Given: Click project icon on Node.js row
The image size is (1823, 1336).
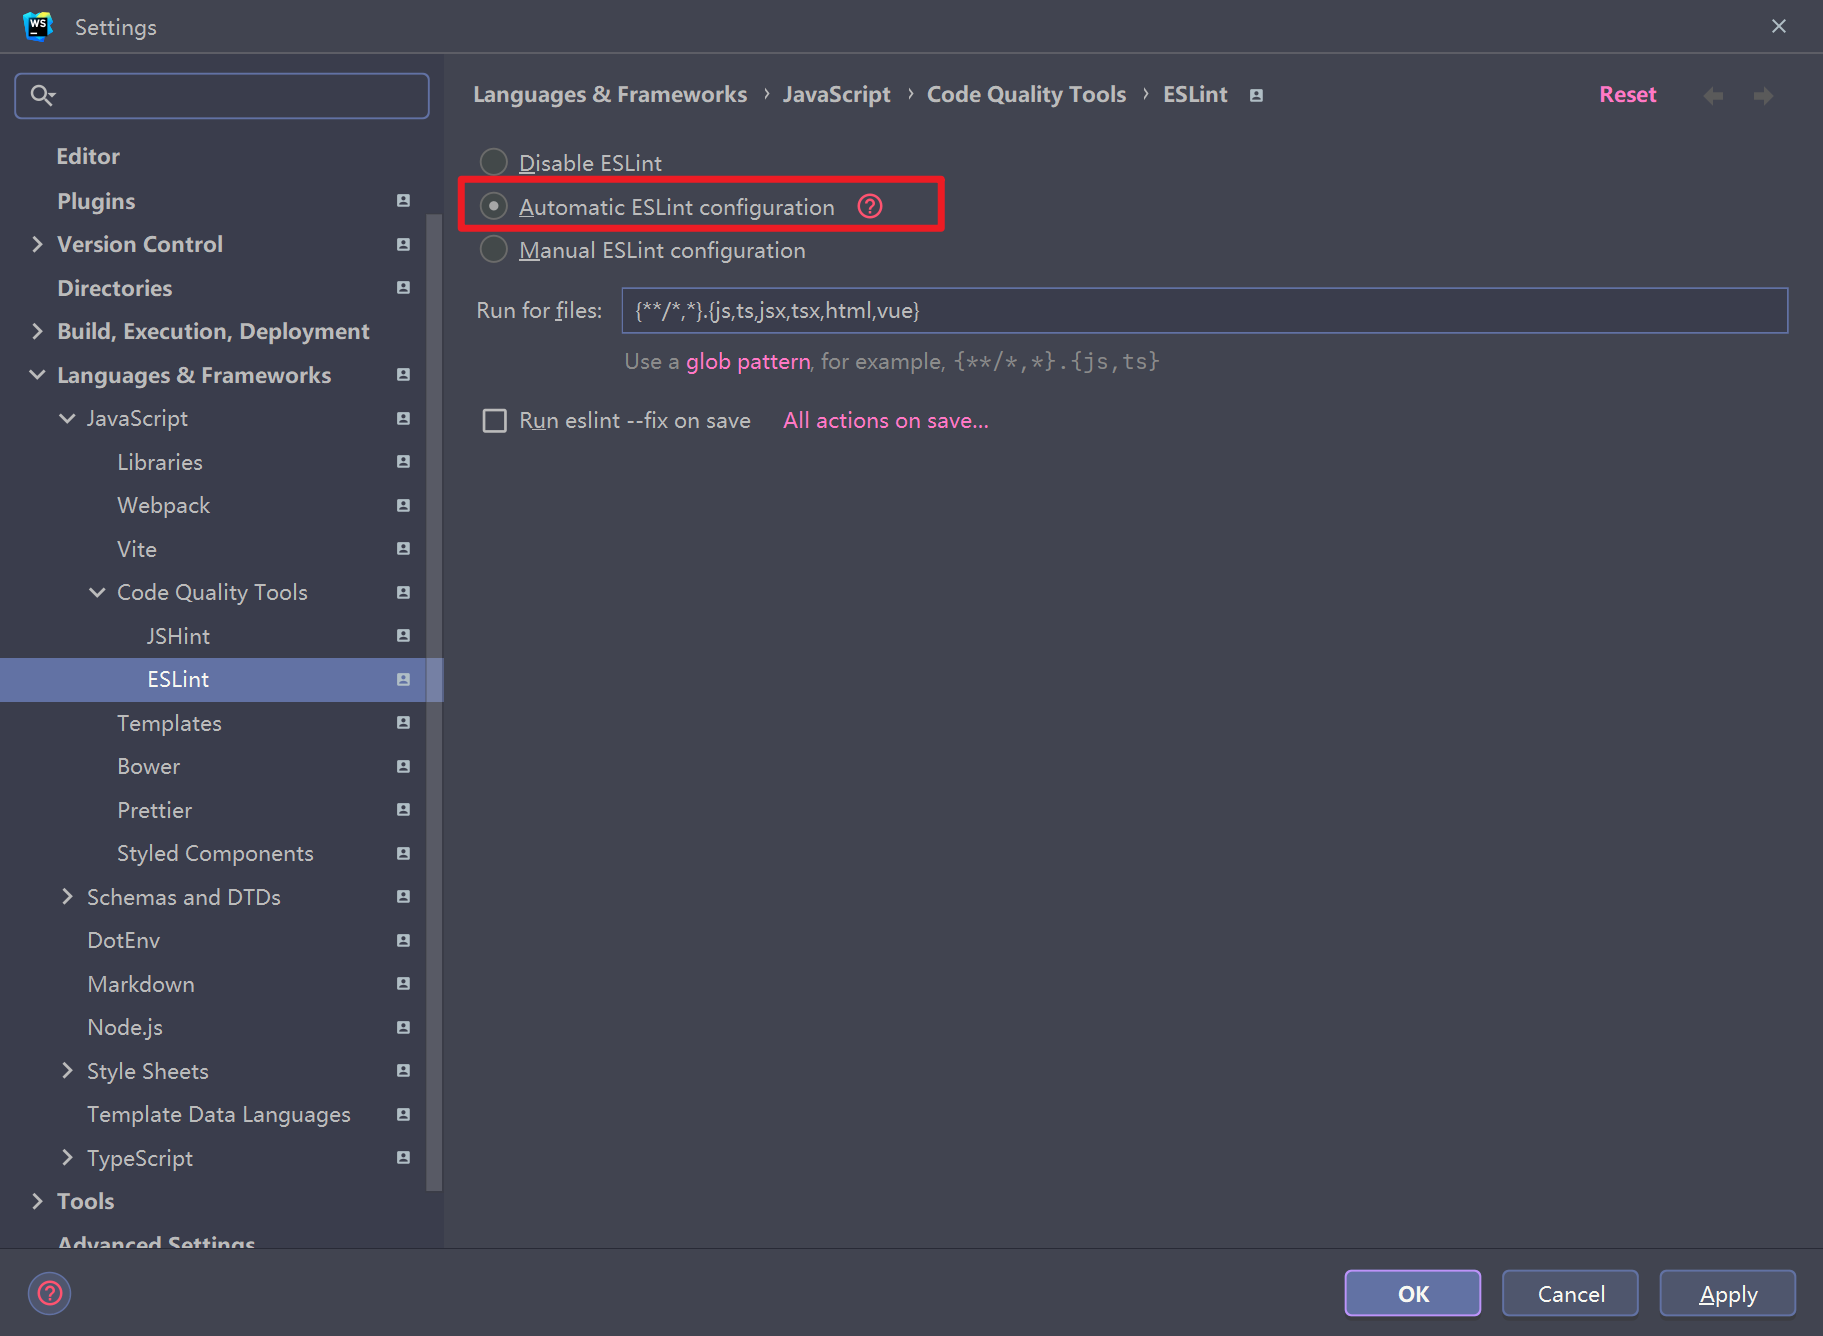Looking at the screenshot, I should (403, 1027).
